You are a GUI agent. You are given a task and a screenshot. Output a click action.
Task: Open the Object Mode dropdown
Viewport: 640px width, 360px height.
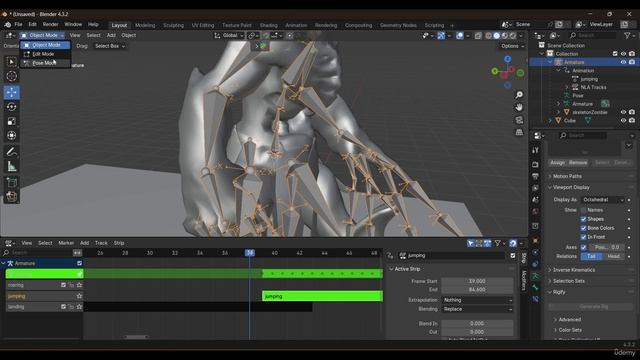click(42, 36)
